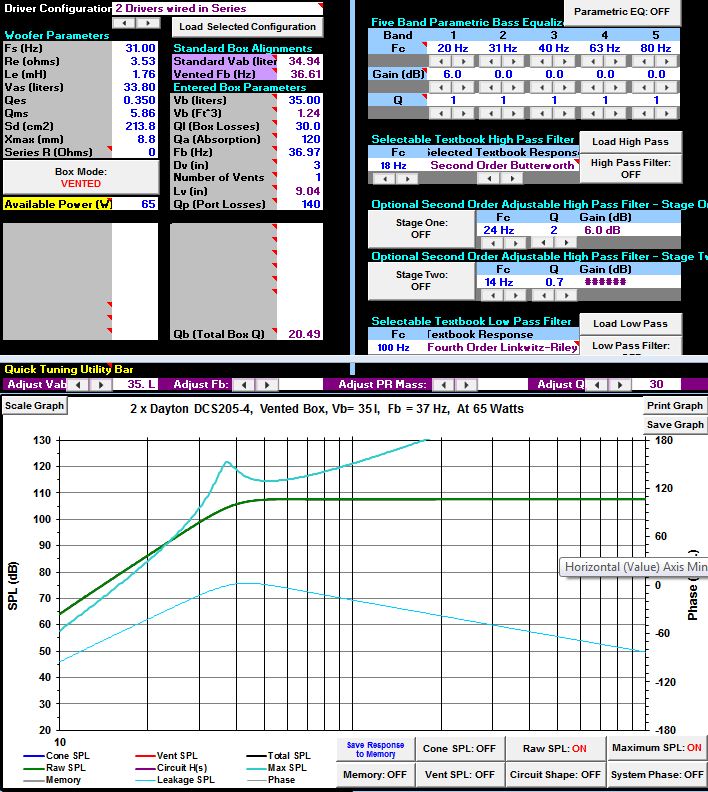The height and width of the screenshot is (792, 708).
Task: Increase Band 5 Gain with right arrow
Action: (667, 87)
